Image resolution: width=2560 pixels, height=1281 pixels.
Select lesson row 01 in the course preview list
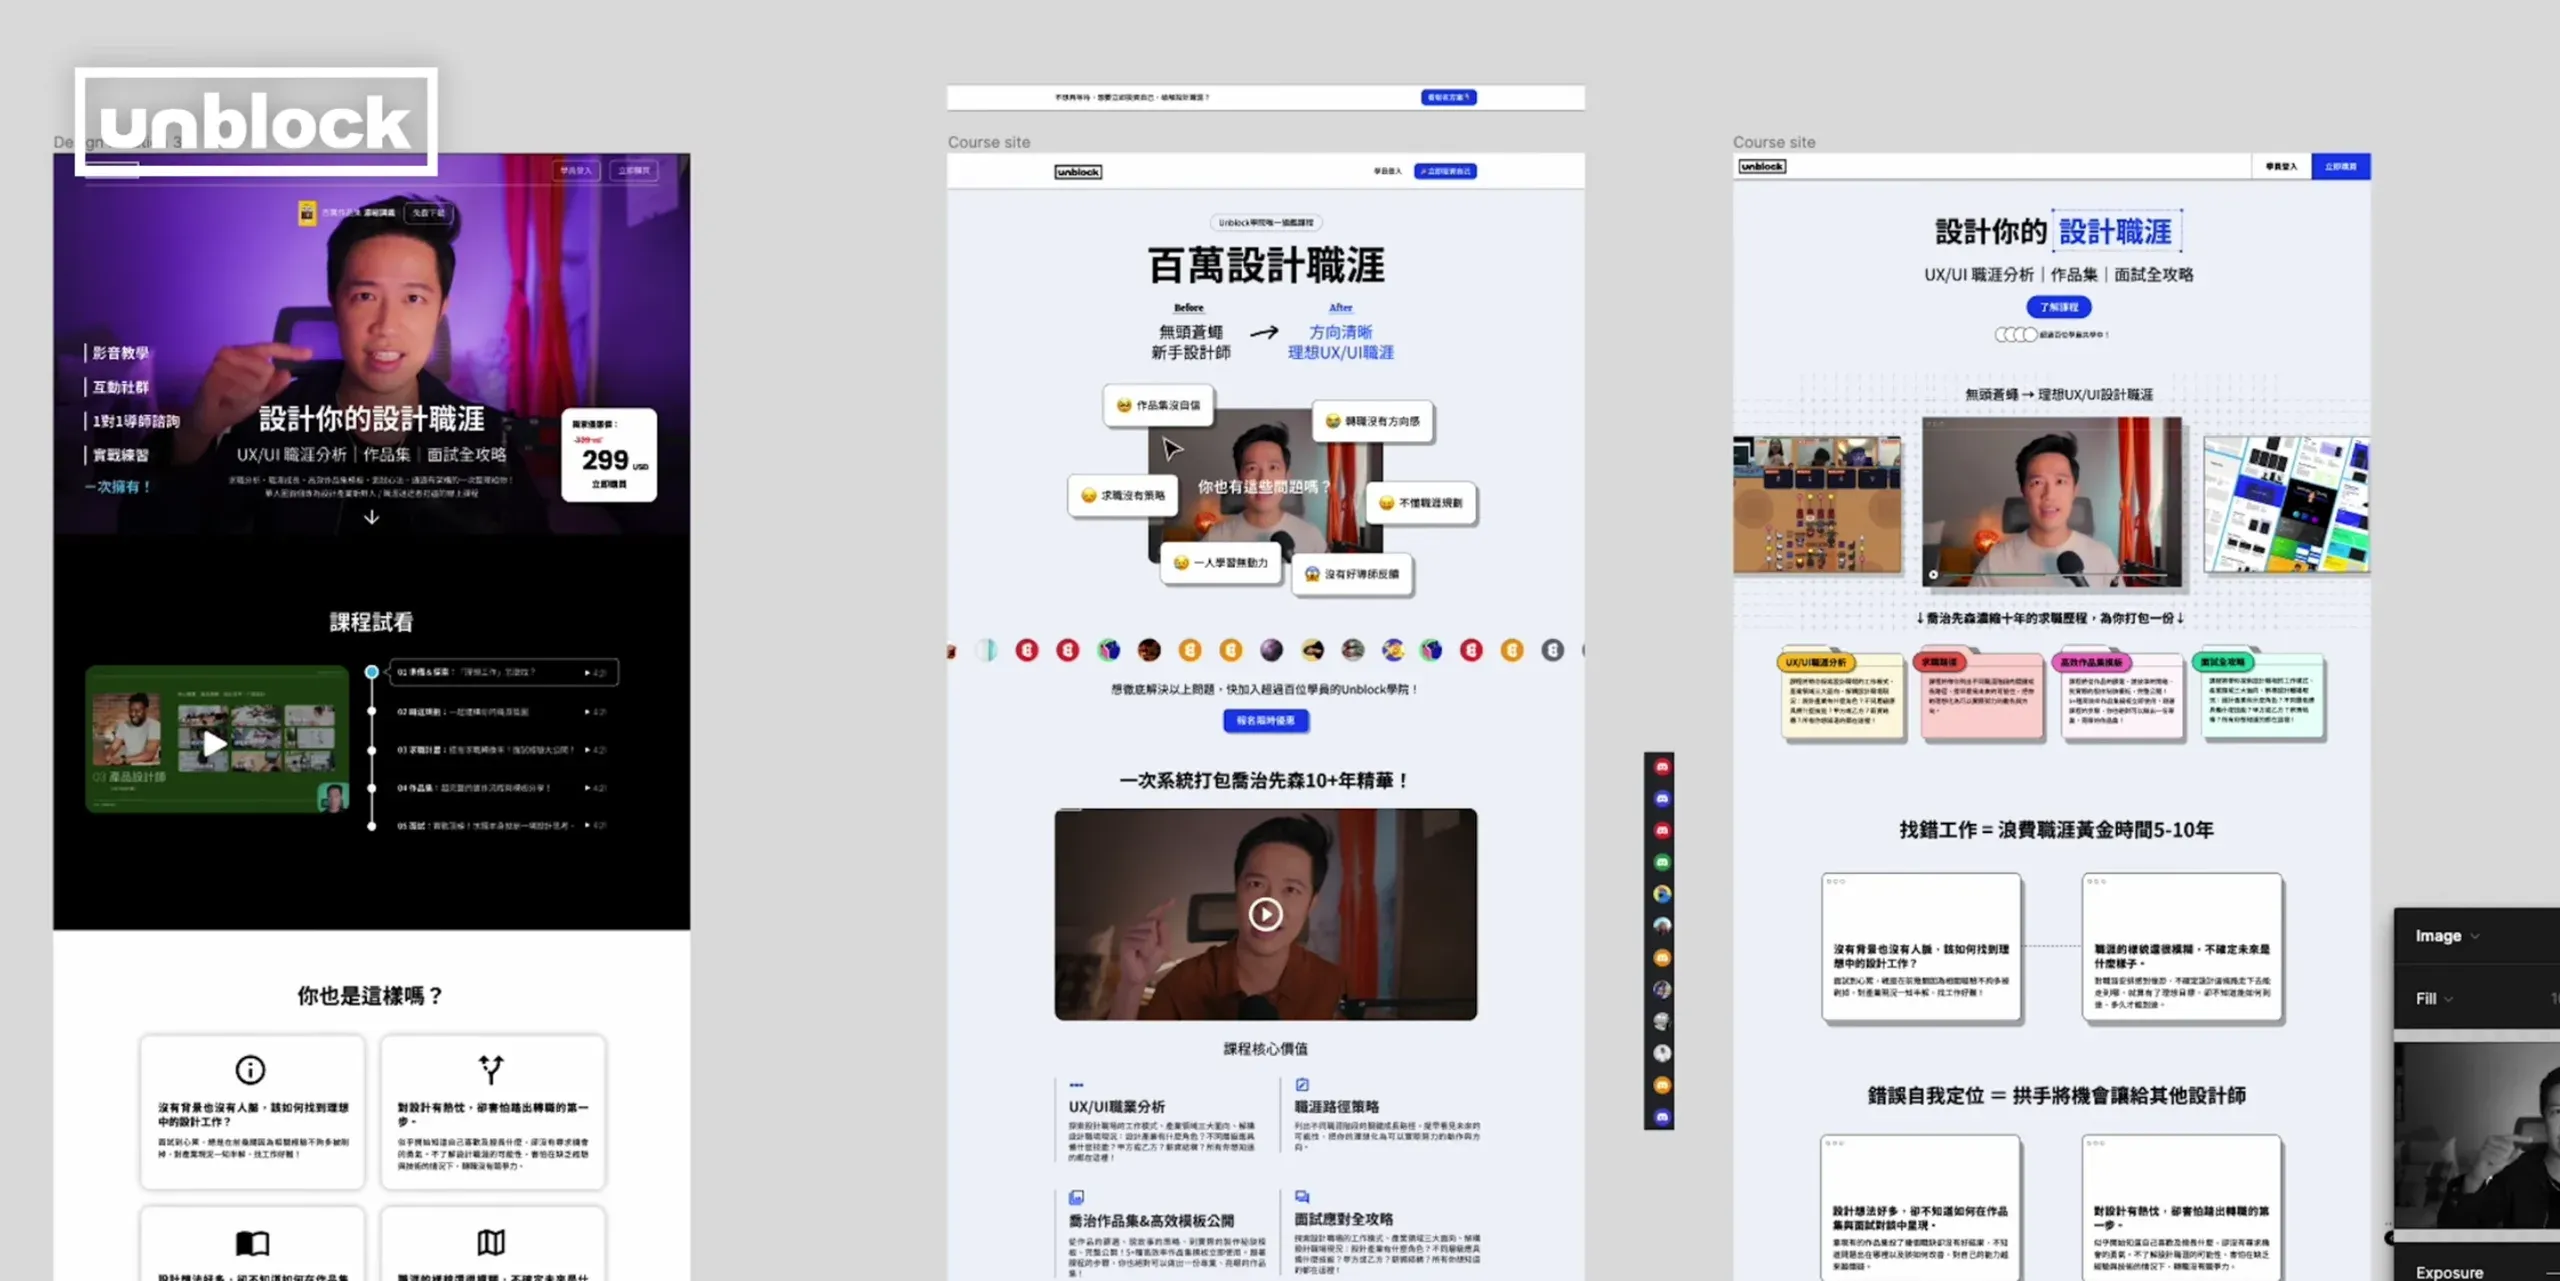click(x=503, y=672)
